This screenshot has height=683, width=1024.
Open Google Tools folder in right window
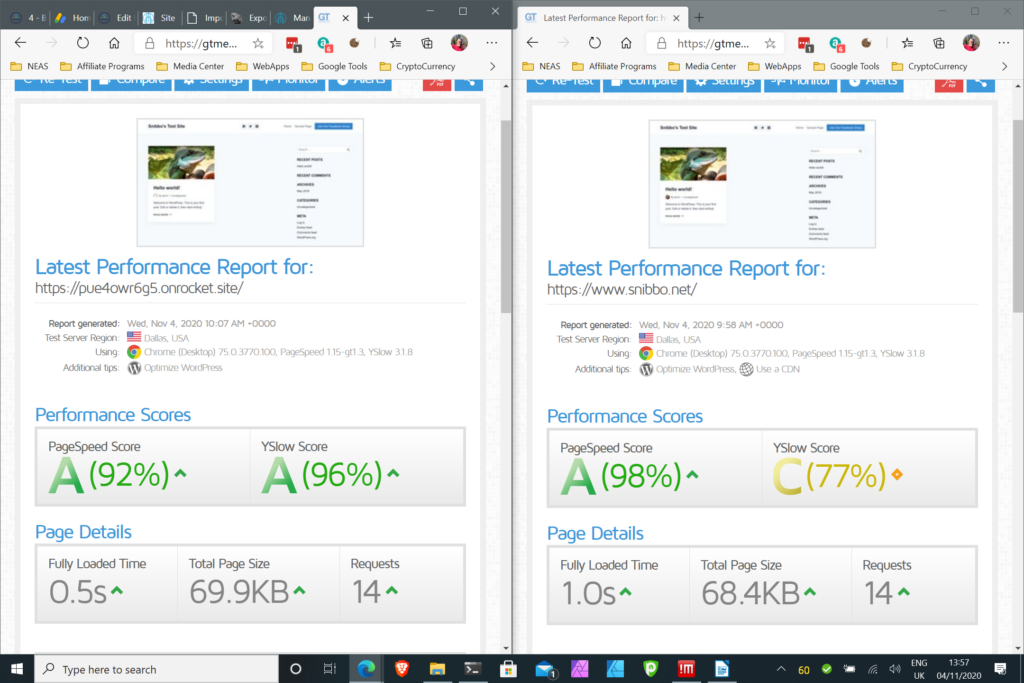coord(846,66)
